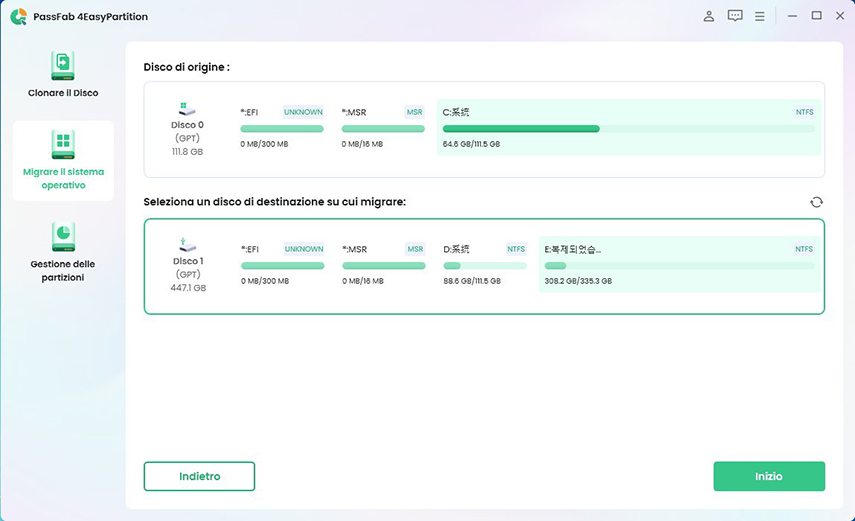Click the MSR partition on Disco 1
Viewport: 855px width, 521px height.
click(x=383, y=264)
